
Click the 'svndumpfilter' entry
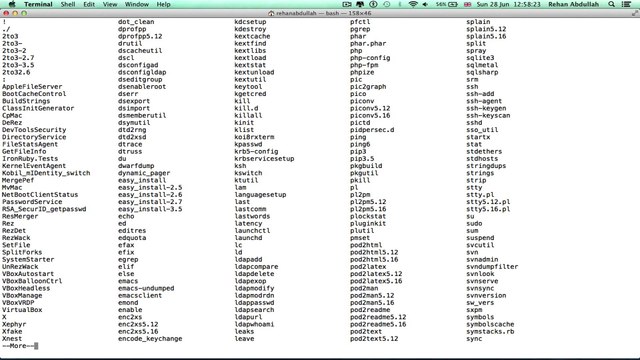pos(492,267)
